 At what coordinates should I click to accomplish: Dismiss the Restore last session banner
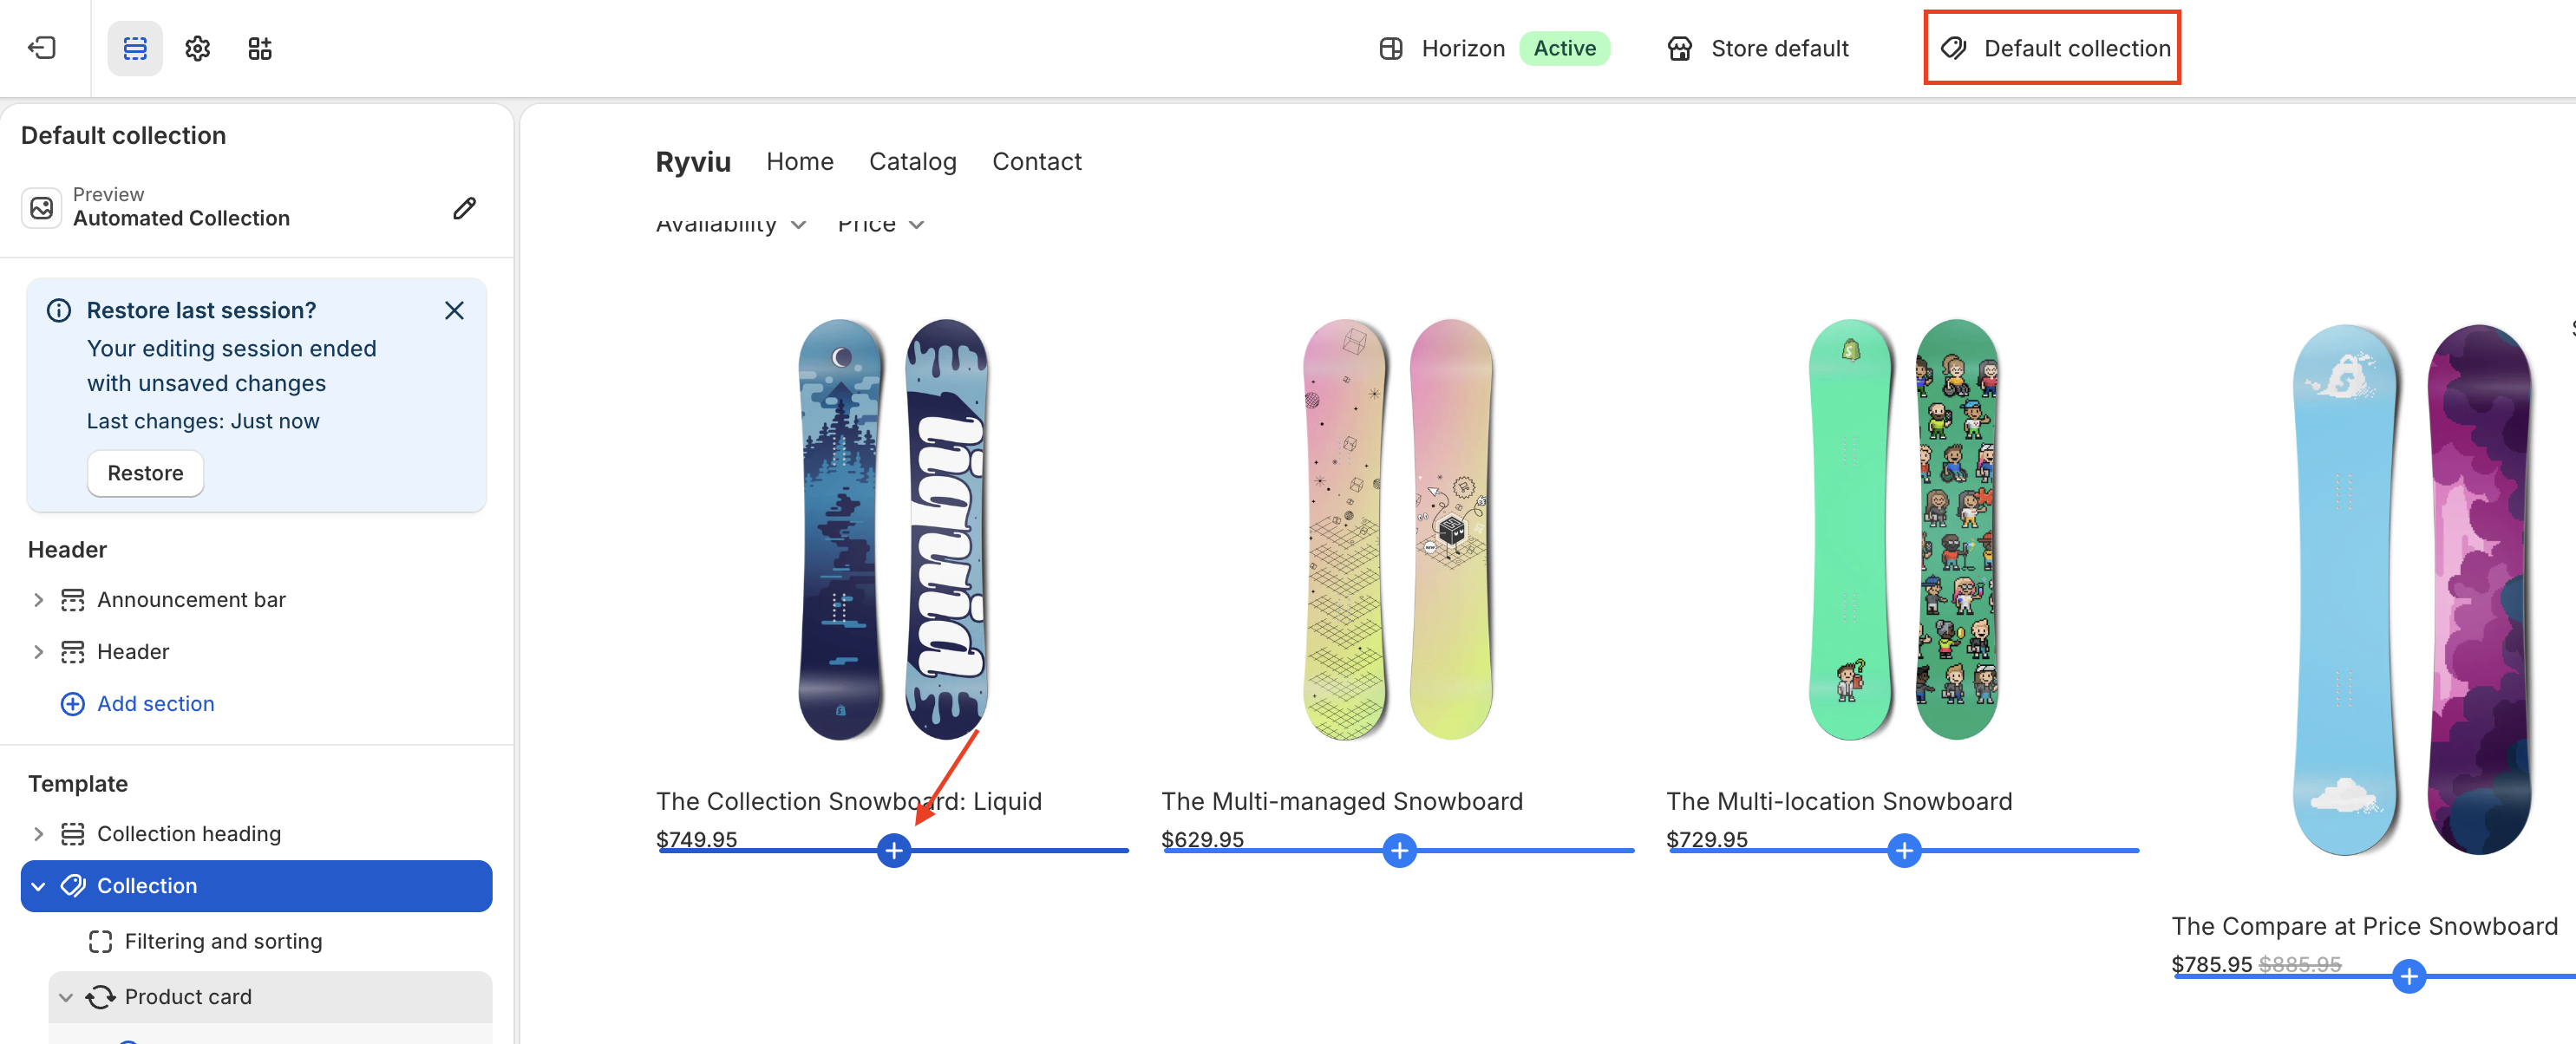(x=454, y=310)
